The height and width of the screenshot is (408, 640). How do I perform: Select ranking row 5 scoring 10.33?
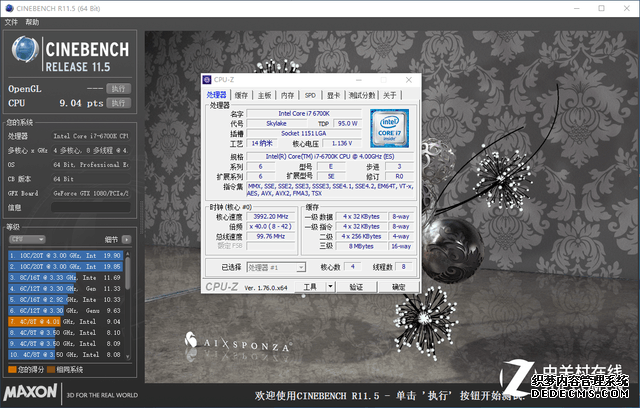point(65,299)
